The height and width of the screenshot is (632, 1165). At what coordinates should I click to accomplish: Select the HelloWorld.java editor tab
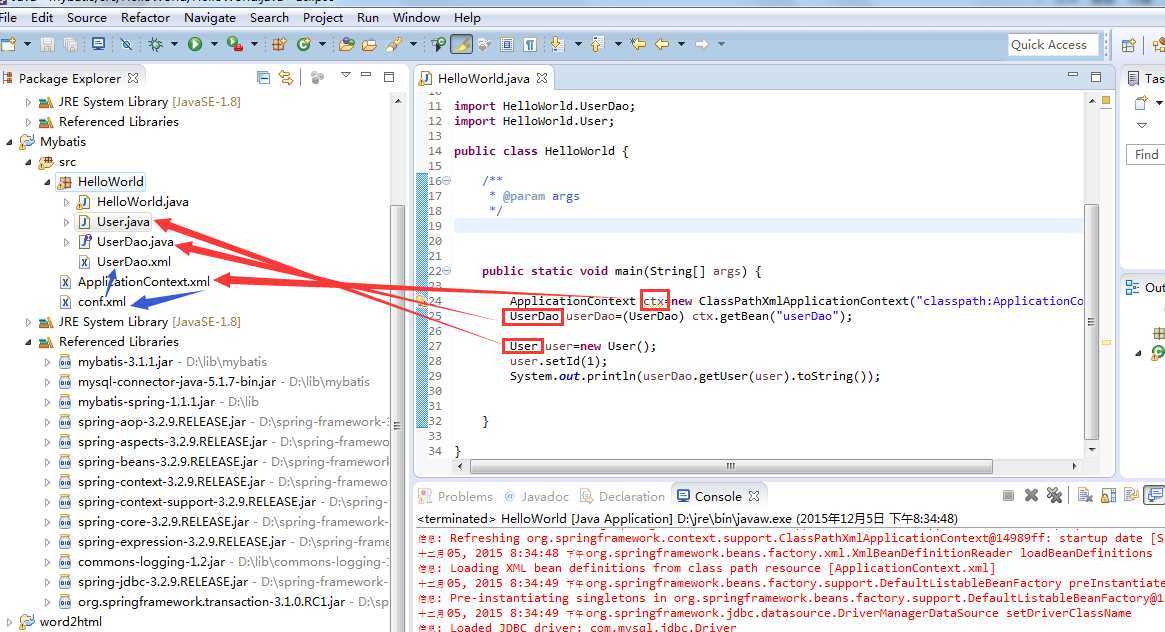(483, 78)
